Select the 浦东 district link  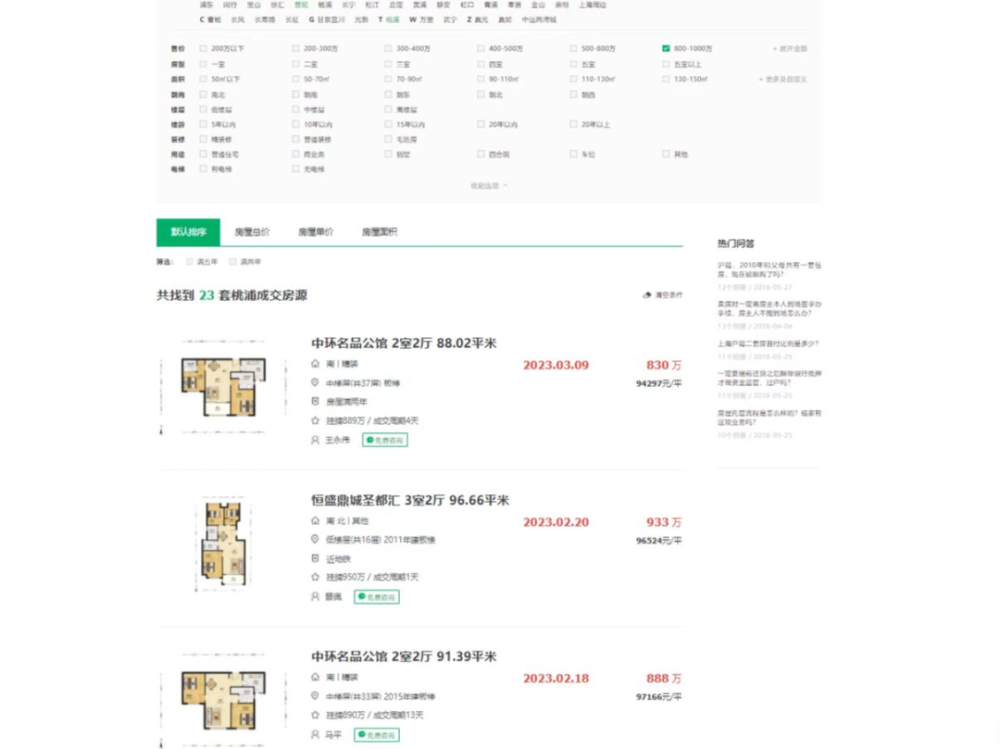207,5
